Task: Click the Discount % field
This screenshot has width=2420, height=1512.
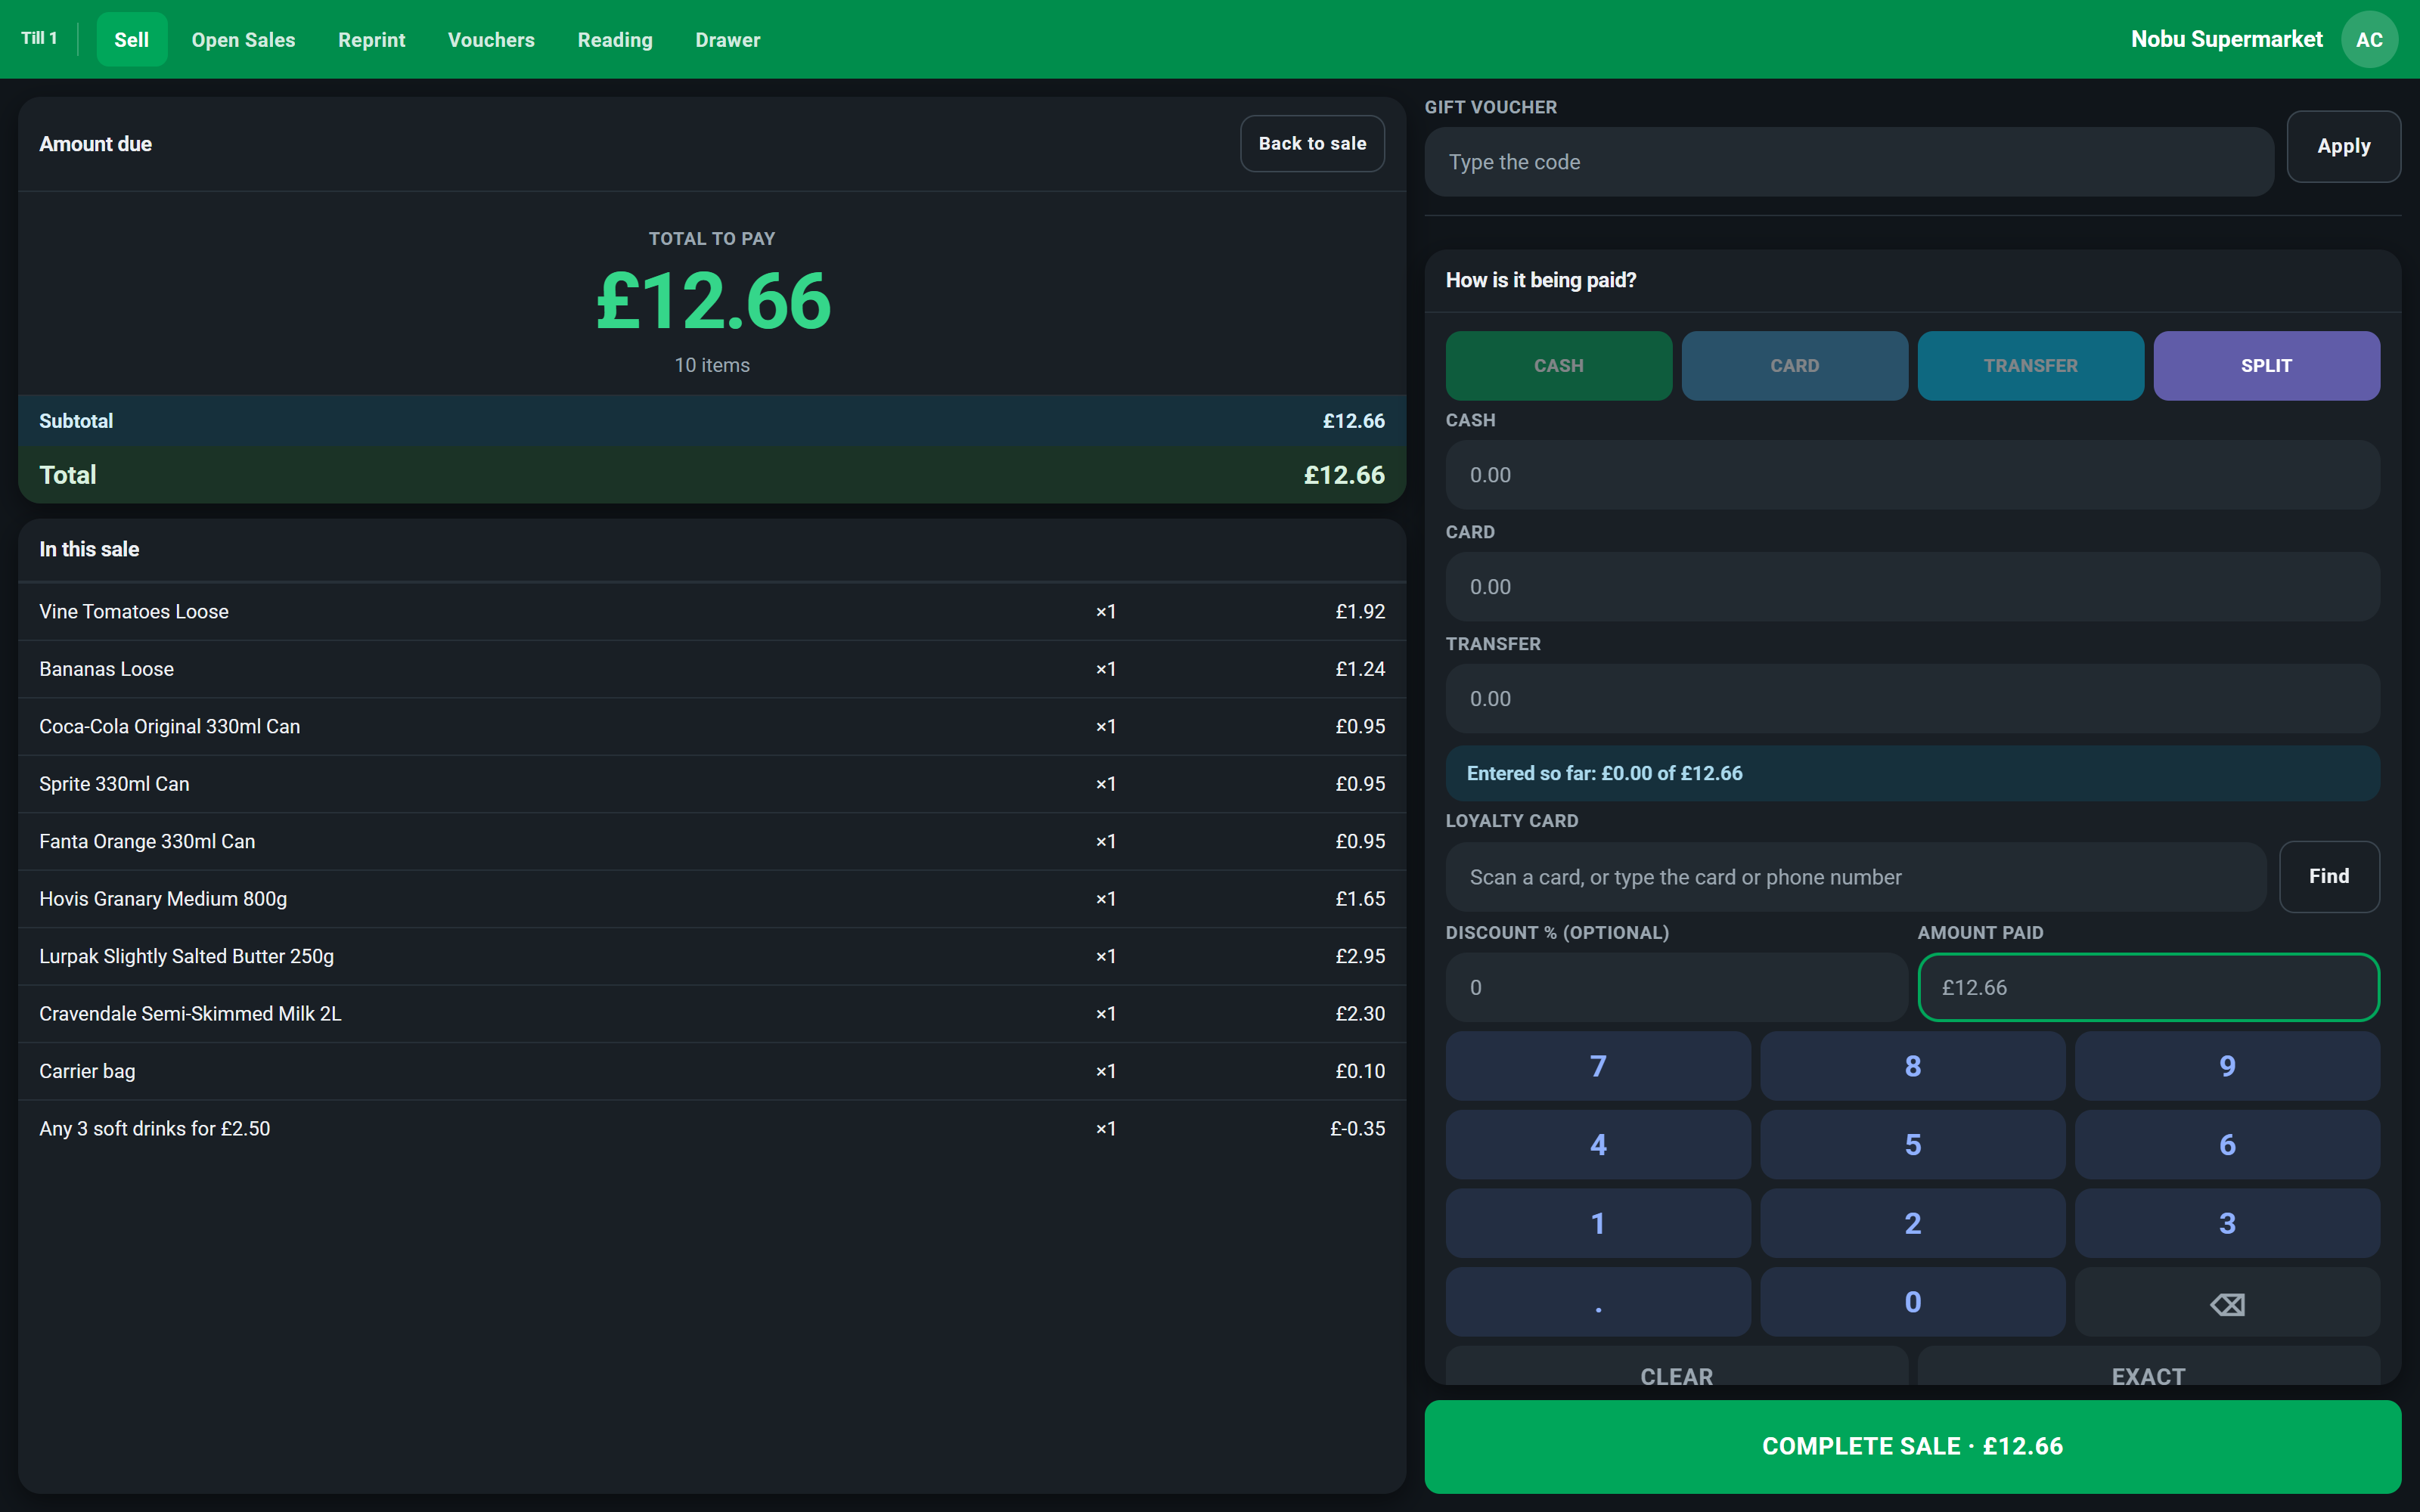Action: pos(1676,988)
